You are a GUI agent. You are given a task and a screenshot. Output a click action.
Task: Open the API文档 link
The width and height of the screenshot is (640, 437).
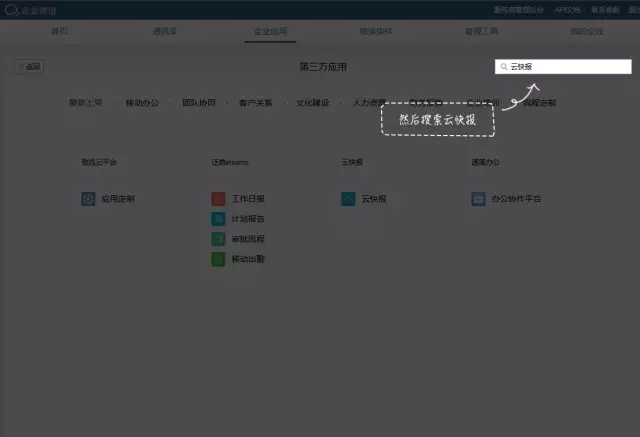tap(568, 8)
